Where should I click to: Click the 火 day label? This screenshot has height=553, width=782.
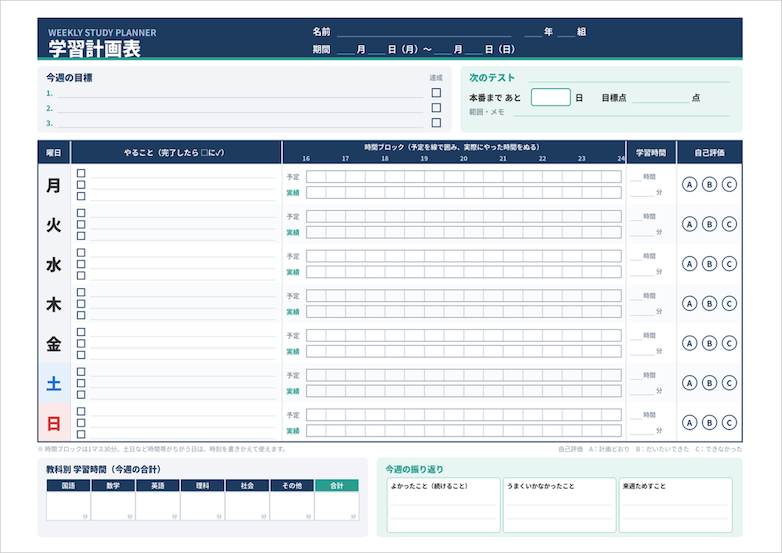tap(54, 225)
